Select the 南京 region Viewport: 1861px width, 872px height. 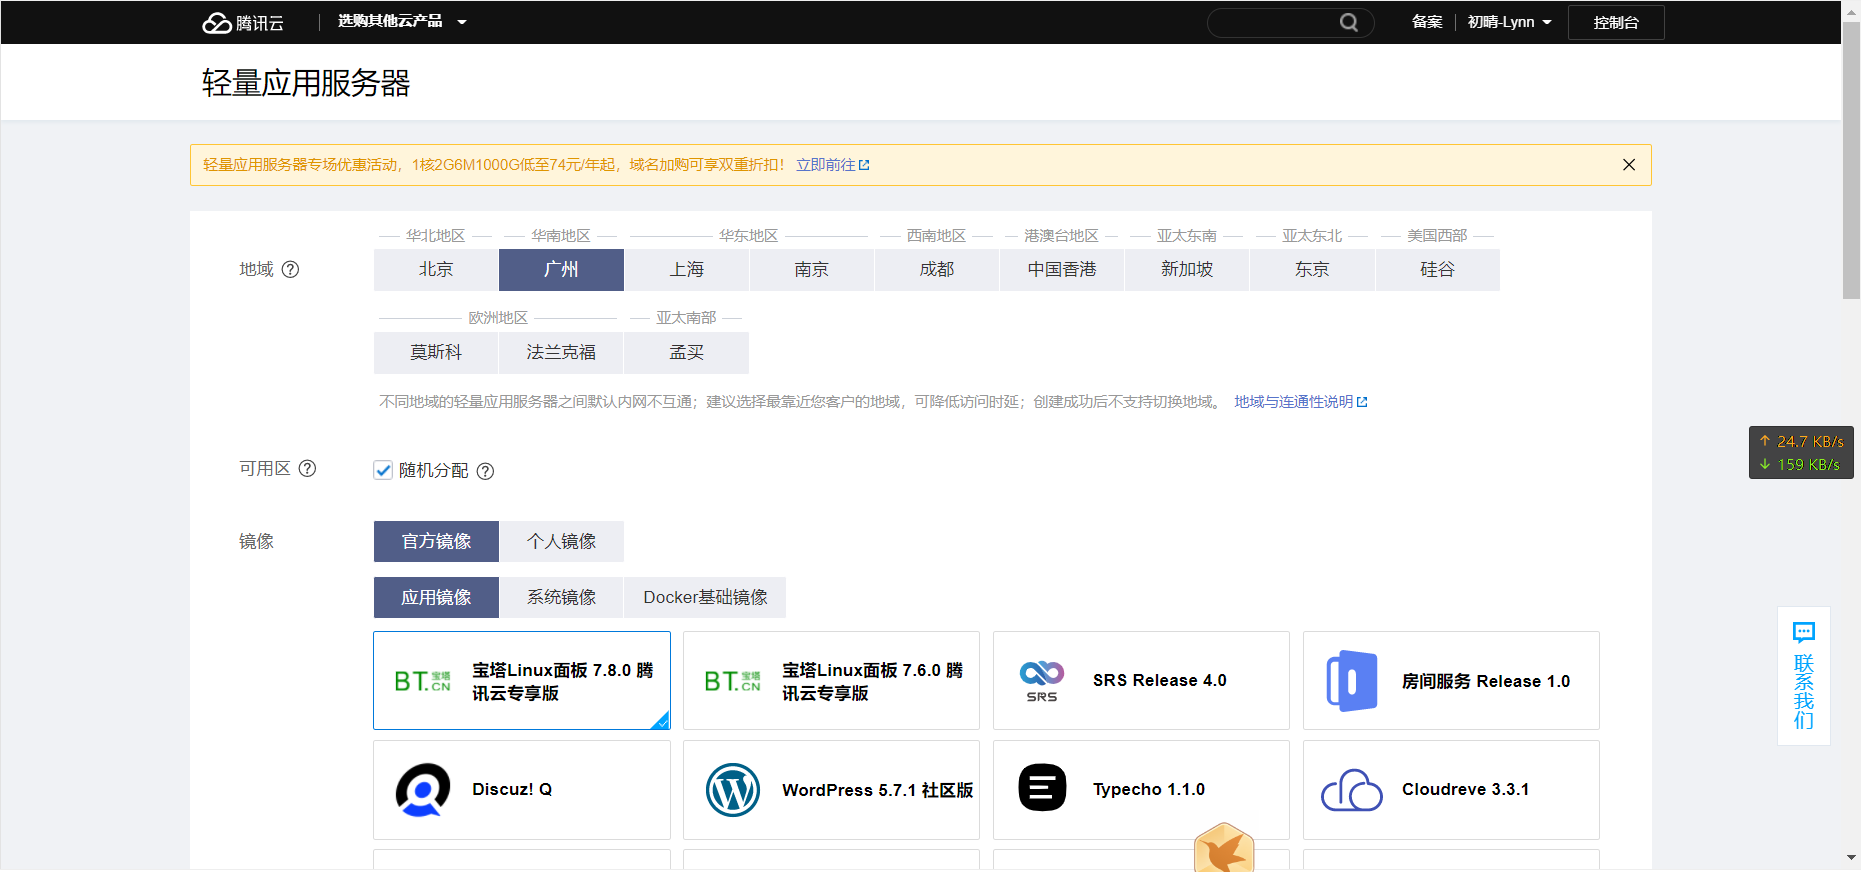coord(812,270)
